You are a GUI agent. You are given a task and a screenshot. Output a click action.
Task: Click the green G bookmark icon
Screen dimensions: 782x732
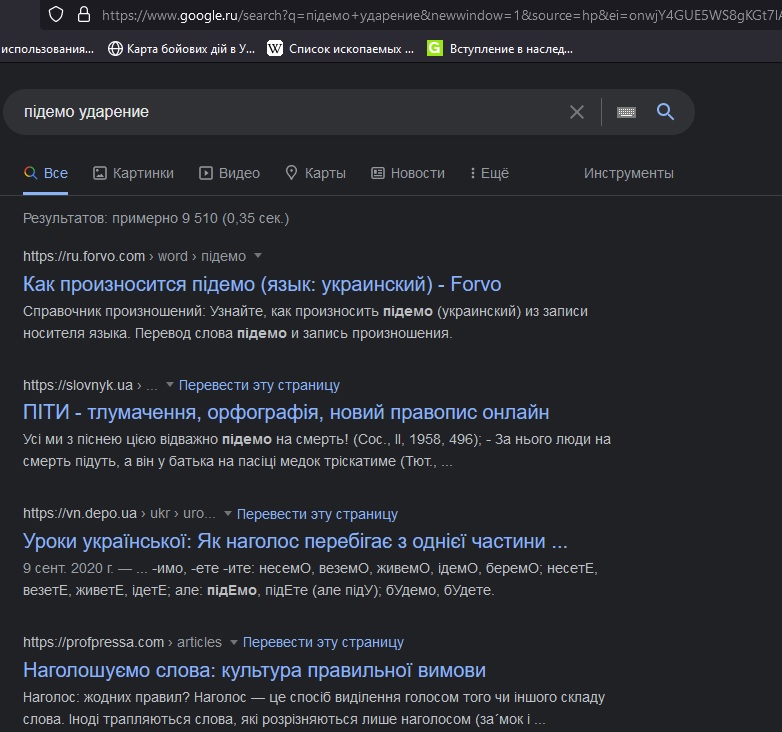click(435, 48)
